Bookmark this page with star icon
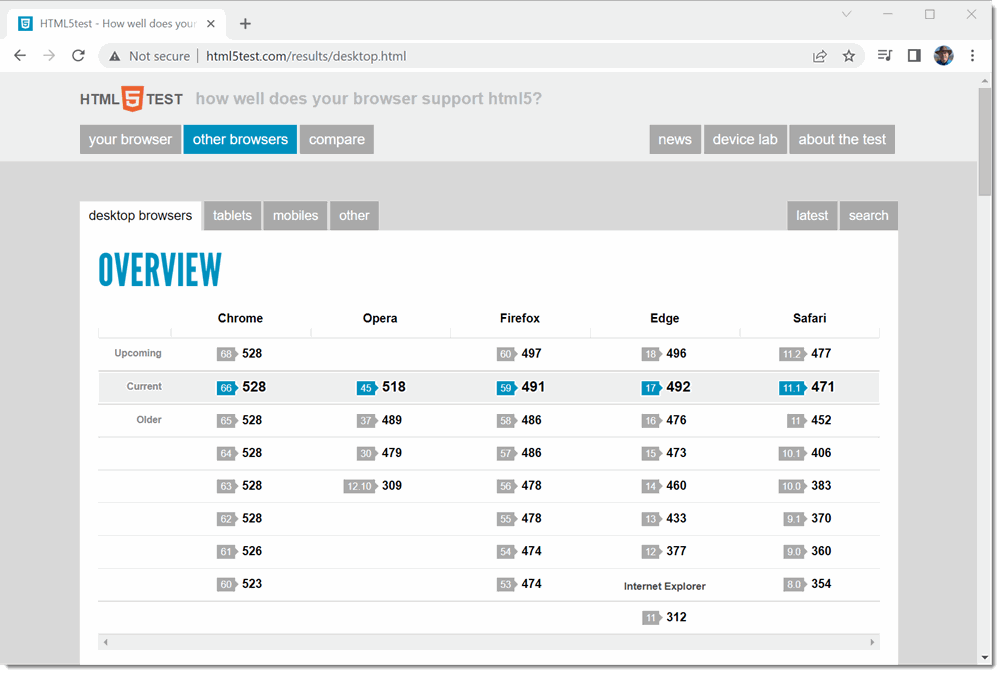Viewport: 1001px width, 674px height. tap(848, 56)
